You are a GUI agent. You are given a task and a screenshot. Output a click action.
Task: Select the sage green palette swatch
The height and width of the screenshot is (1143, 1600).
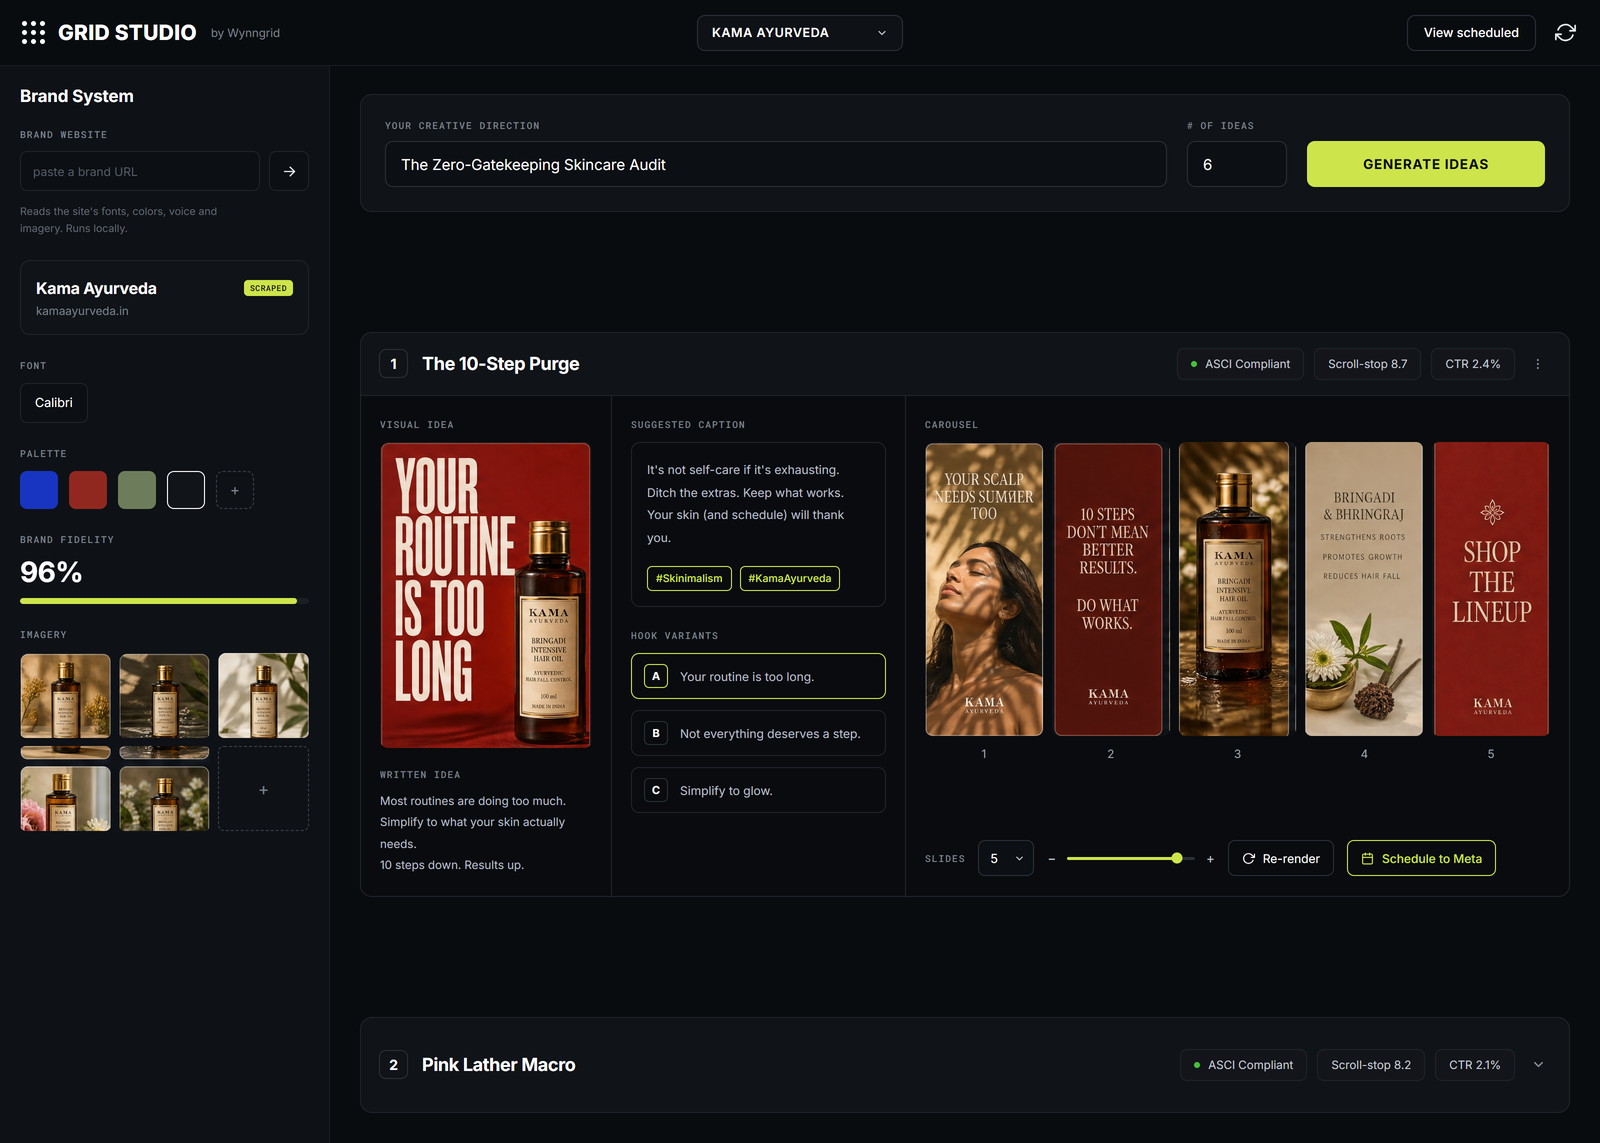137,490
